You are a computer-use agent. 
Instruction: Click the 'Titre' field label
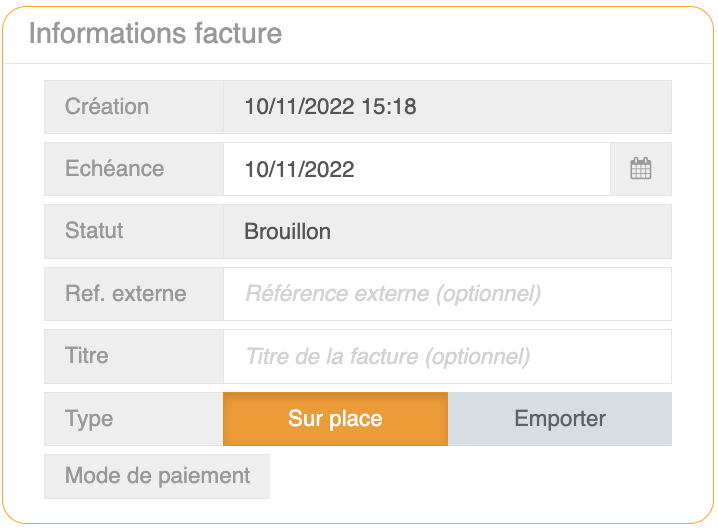click(x=86, y=356)
